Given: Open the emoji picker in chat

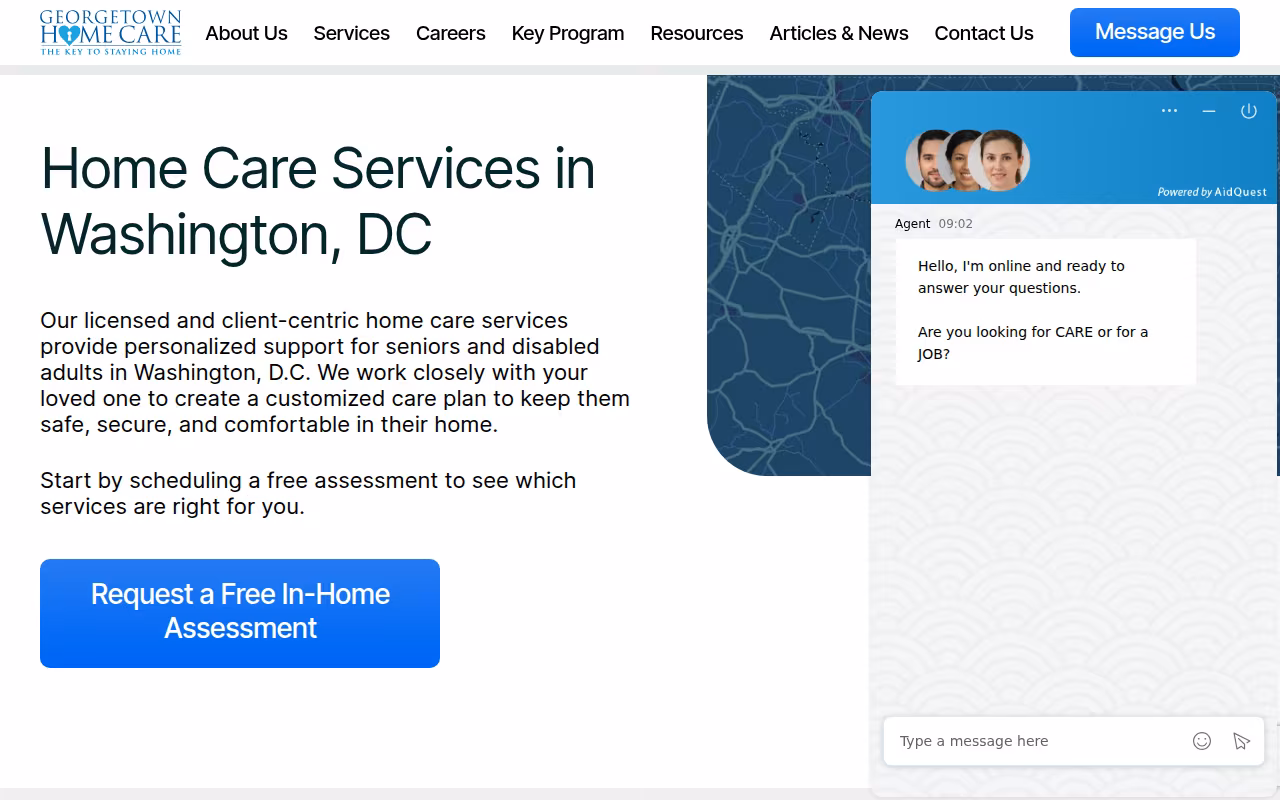Looking at the screenshot, I should click(1202, 741).
